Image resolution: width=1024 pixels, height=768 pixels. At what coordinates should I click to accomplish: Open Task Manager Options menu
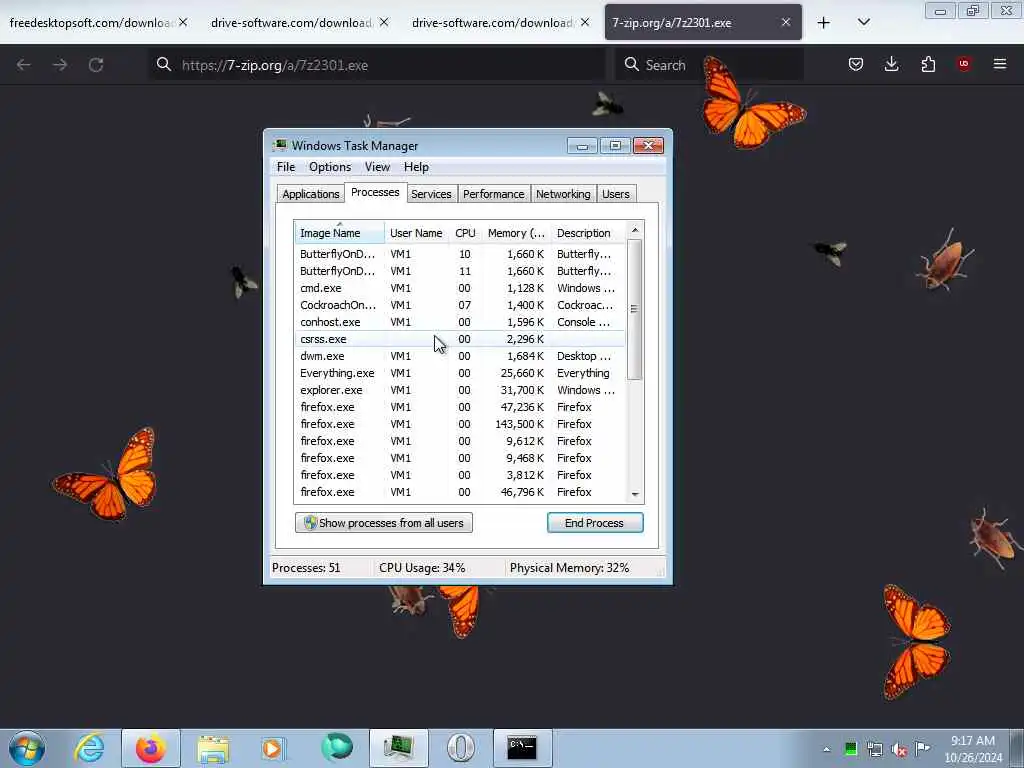(330, 167)
